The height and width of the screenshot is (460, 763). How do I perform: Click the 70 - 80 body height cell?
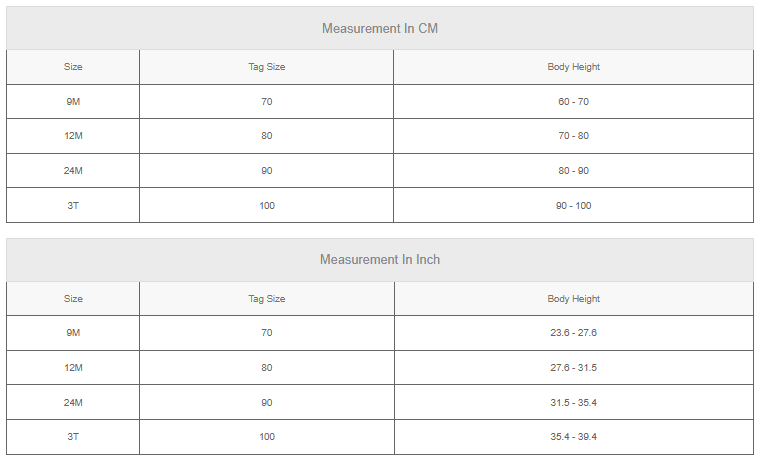pos(573,136)
